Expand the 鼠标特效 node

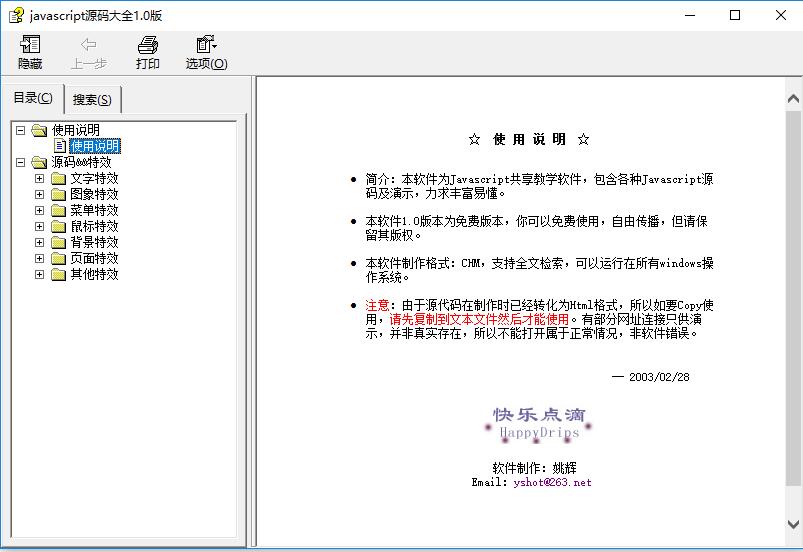pos(39,226)
